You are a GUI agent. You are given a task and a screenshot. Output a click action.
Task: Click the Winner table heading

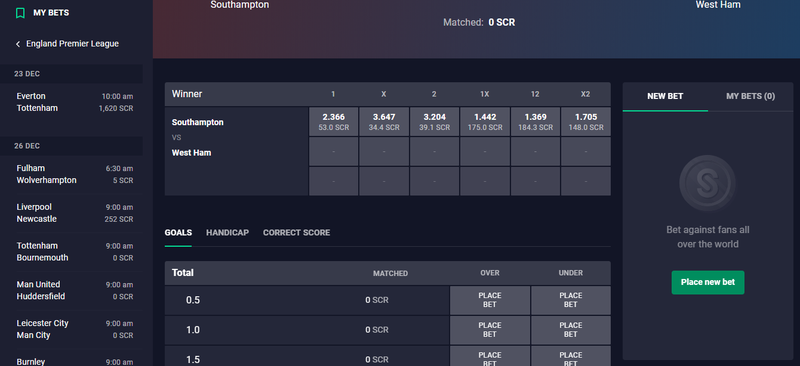(187, 94)
